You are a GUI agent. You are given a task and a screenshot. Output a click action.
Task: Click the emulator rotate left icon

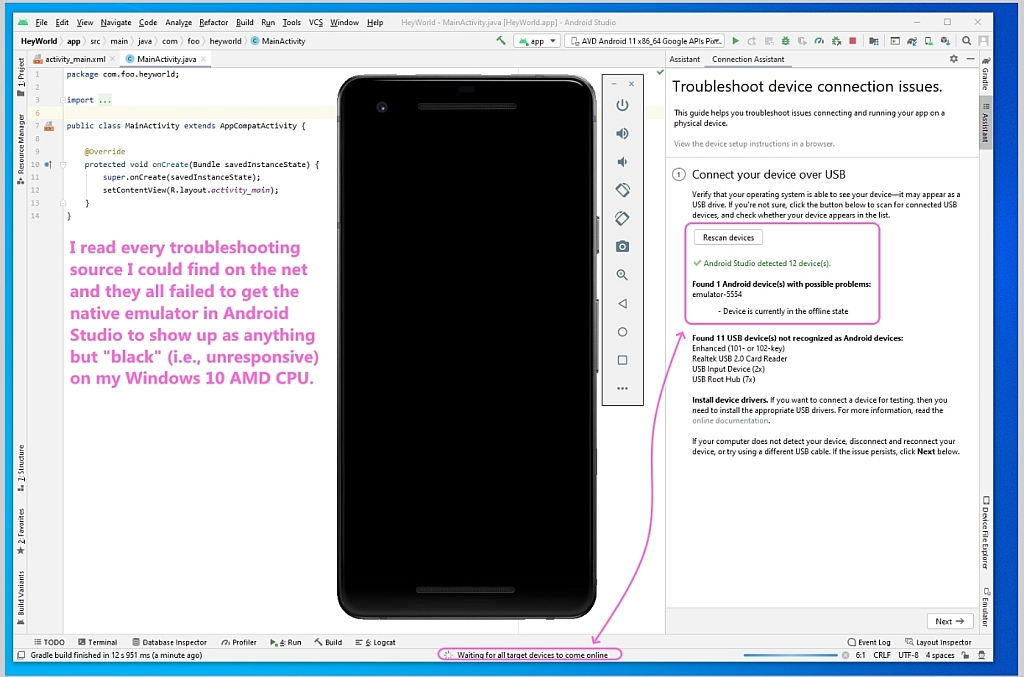point(622,190)
